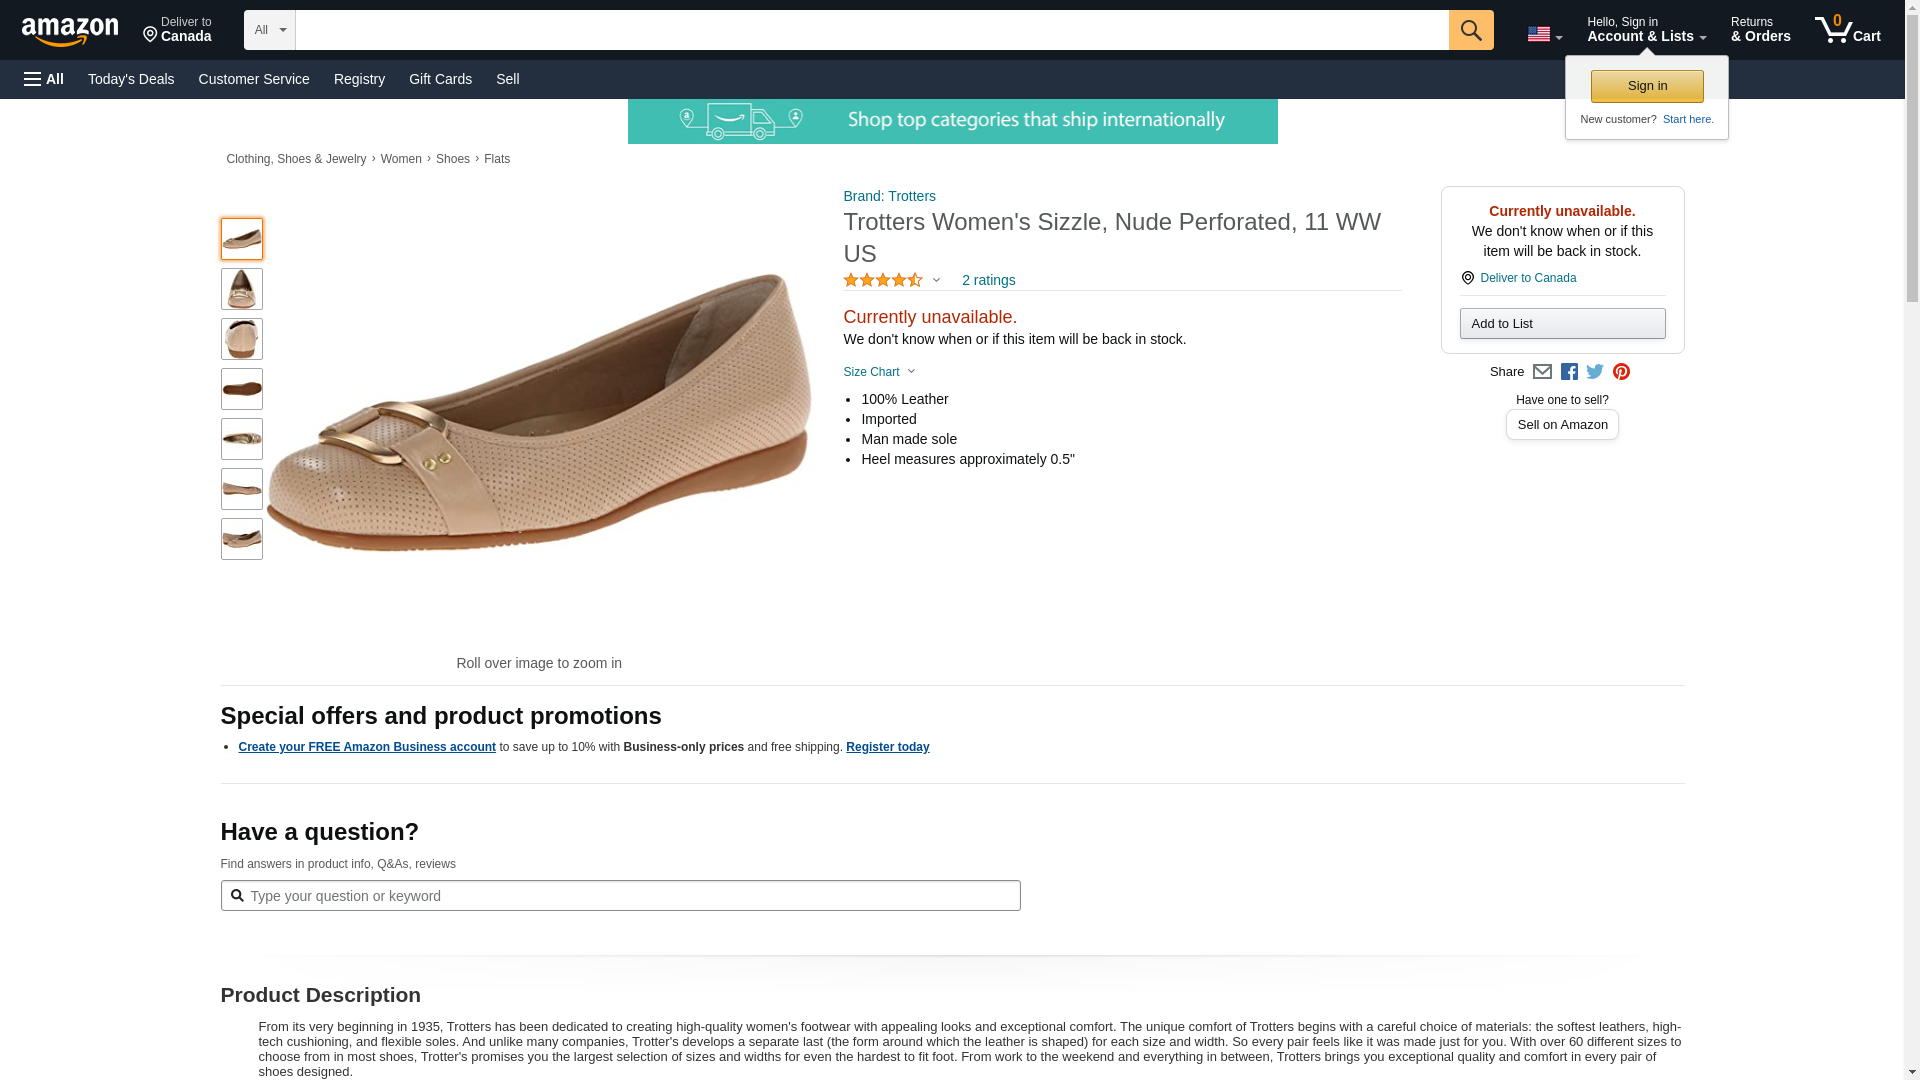Screen dimensions: 1920x1080
Task: Open the All hamburger menu
Action: coord(44,79)
